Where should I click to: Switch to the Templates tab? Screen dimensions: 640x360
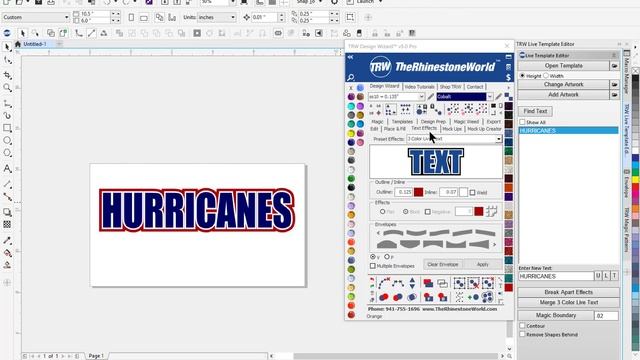pyautogui.click(x=402, y=122)
